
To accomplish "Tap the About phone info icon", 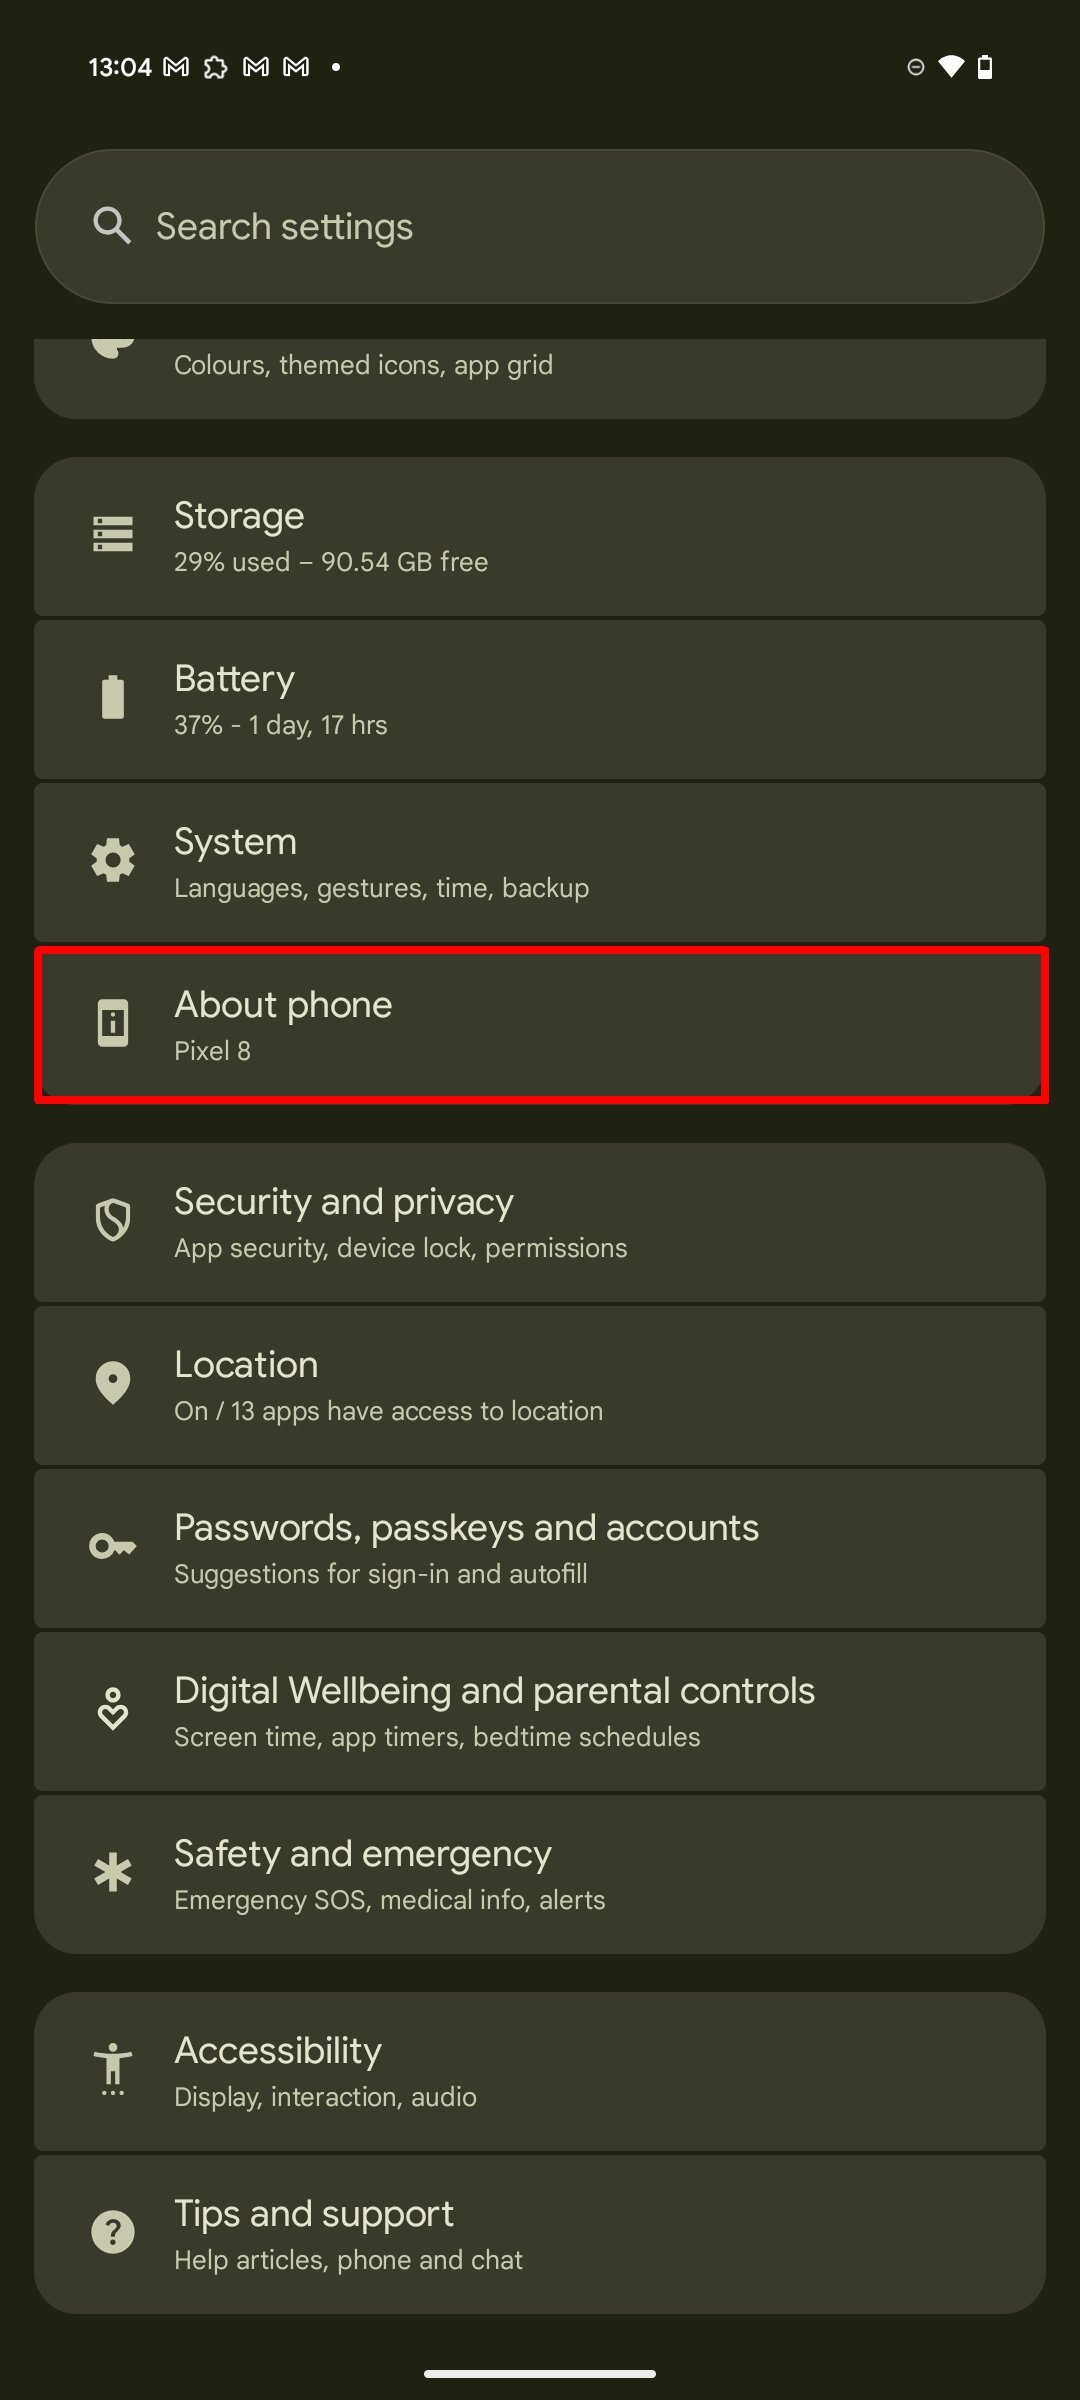I will click(x=113, y=1023).
